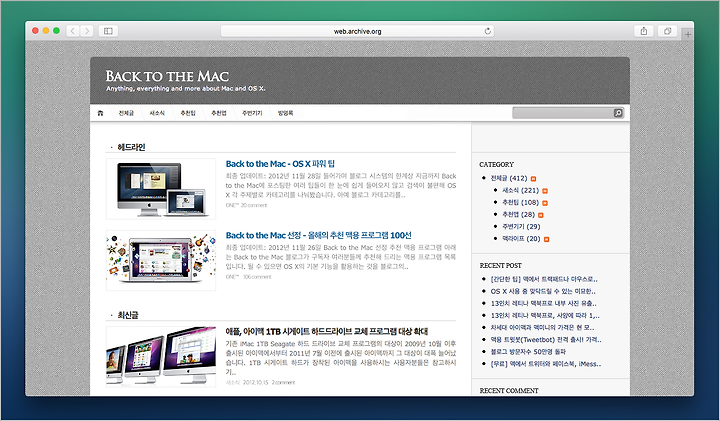720x421 pixels.
Task: Go forward with Safari's forward arrow
Action: [x=87, y=31]
